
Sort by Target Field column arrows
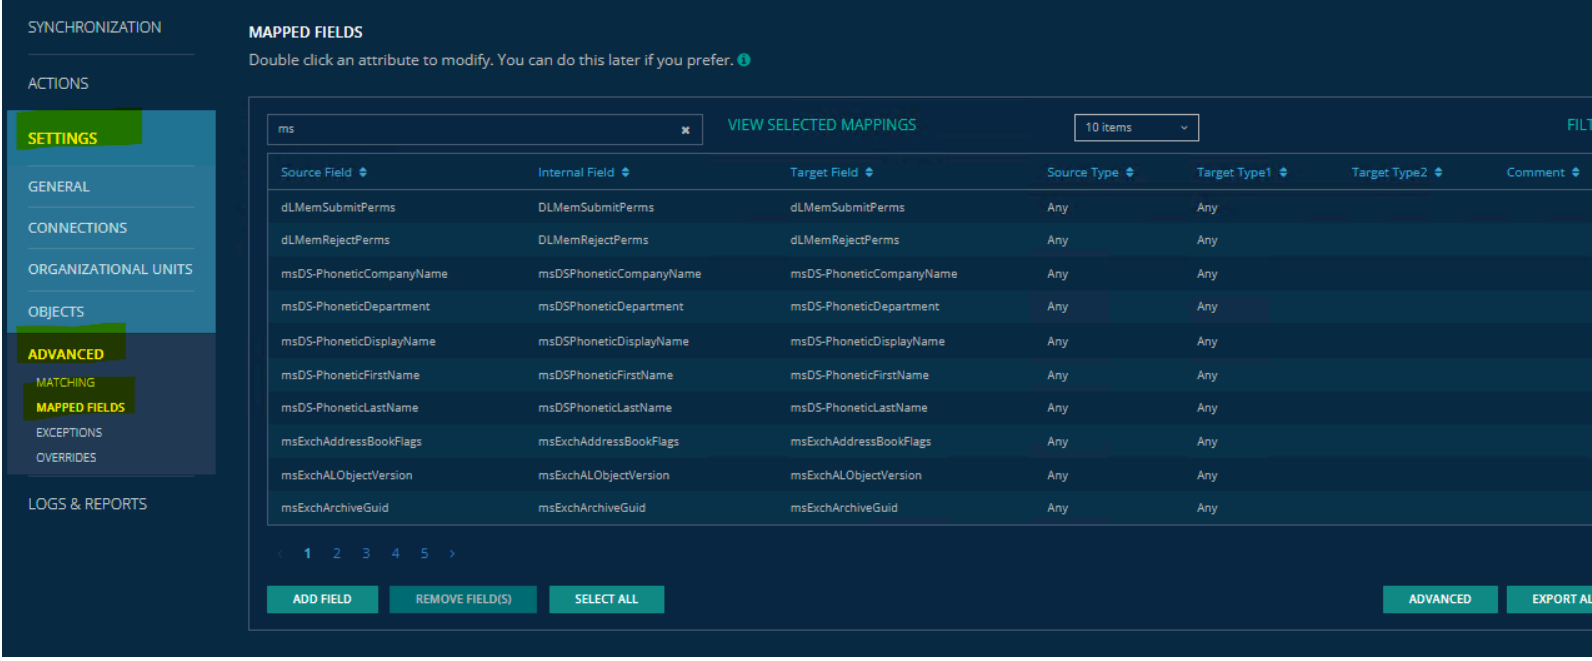[x=869, y=173]
